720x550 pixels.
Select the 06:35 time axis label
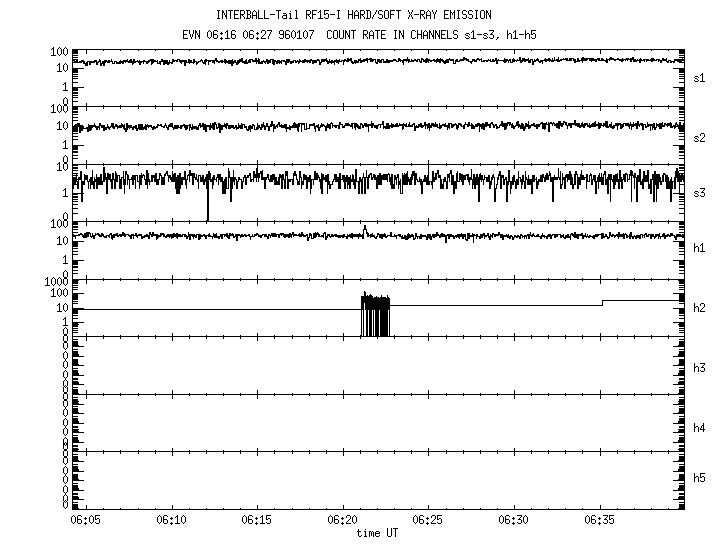coord(600,521)
